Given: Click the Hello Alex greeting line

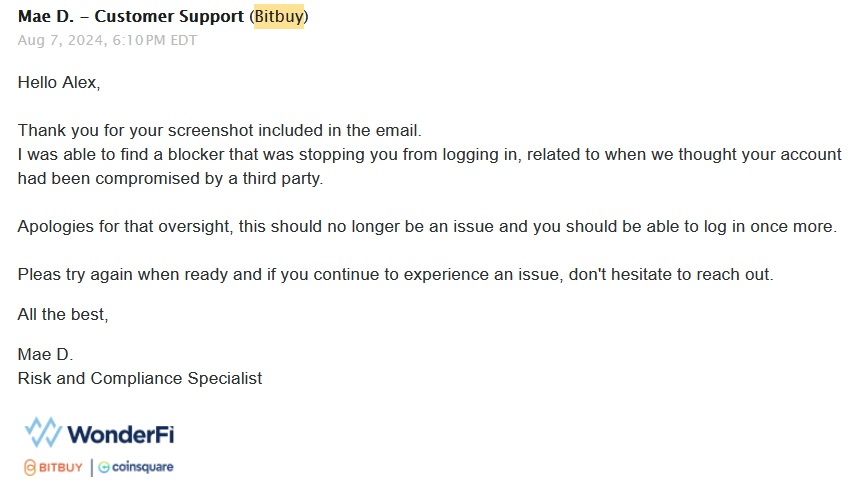Looking at the screenshot, I should [59, 83].
